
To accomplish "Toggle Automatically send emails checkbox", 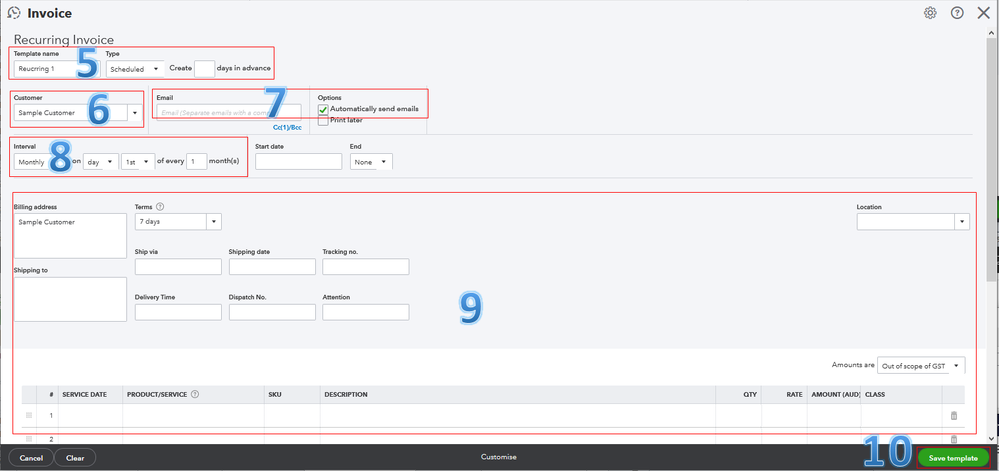I will [x=323, y=110].
